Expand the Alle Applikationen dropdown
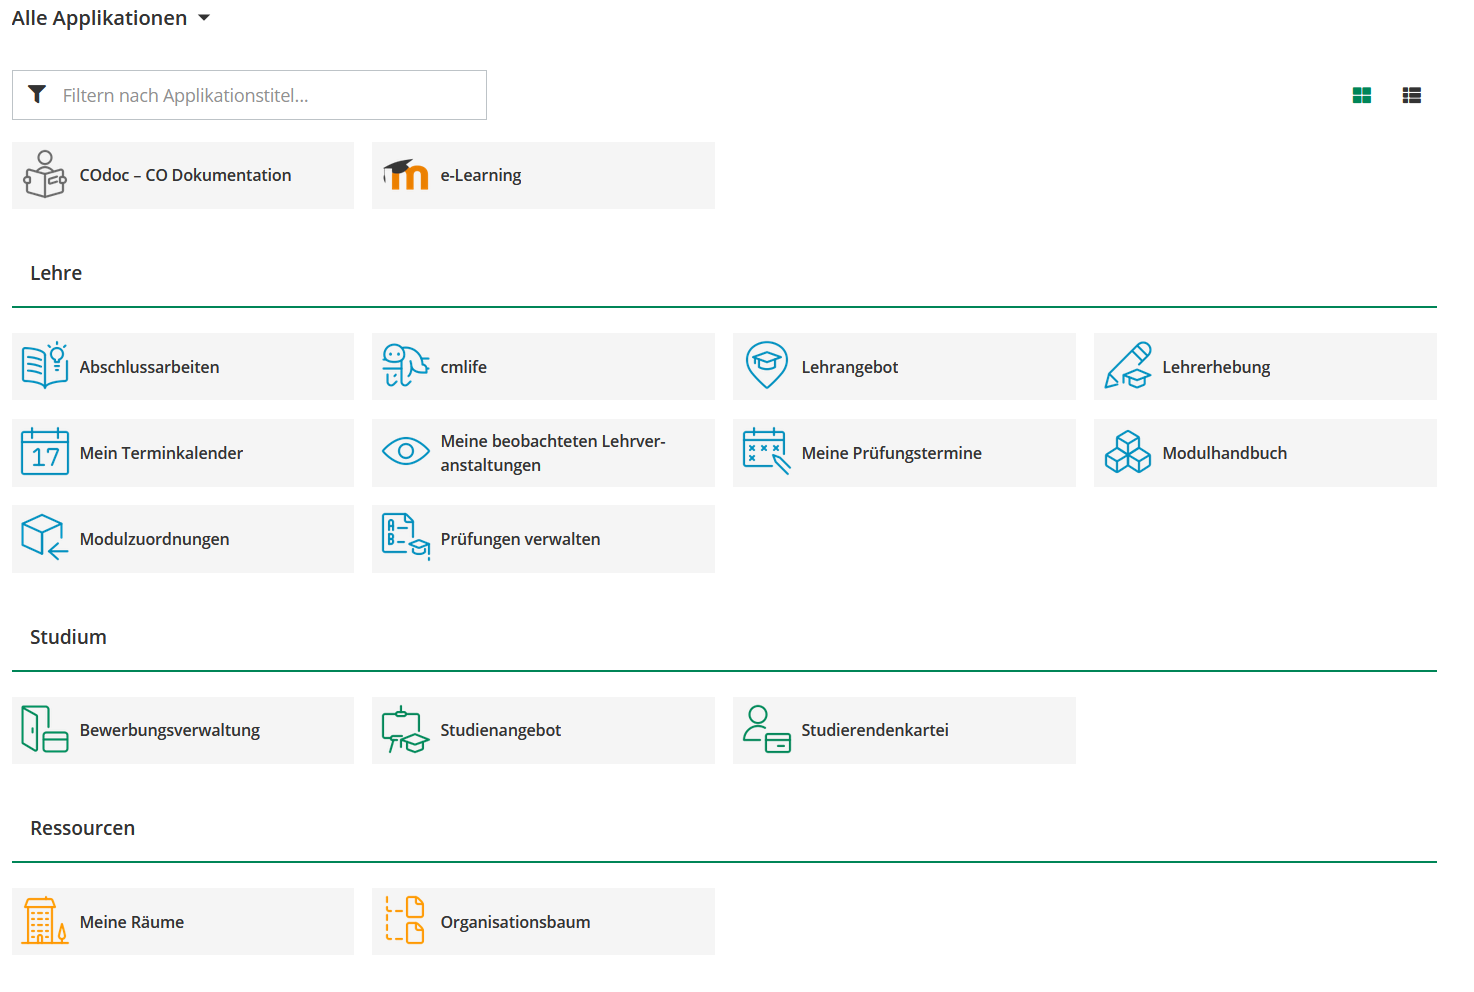This screenshot has width=1474, height=992. pos(111,18)
